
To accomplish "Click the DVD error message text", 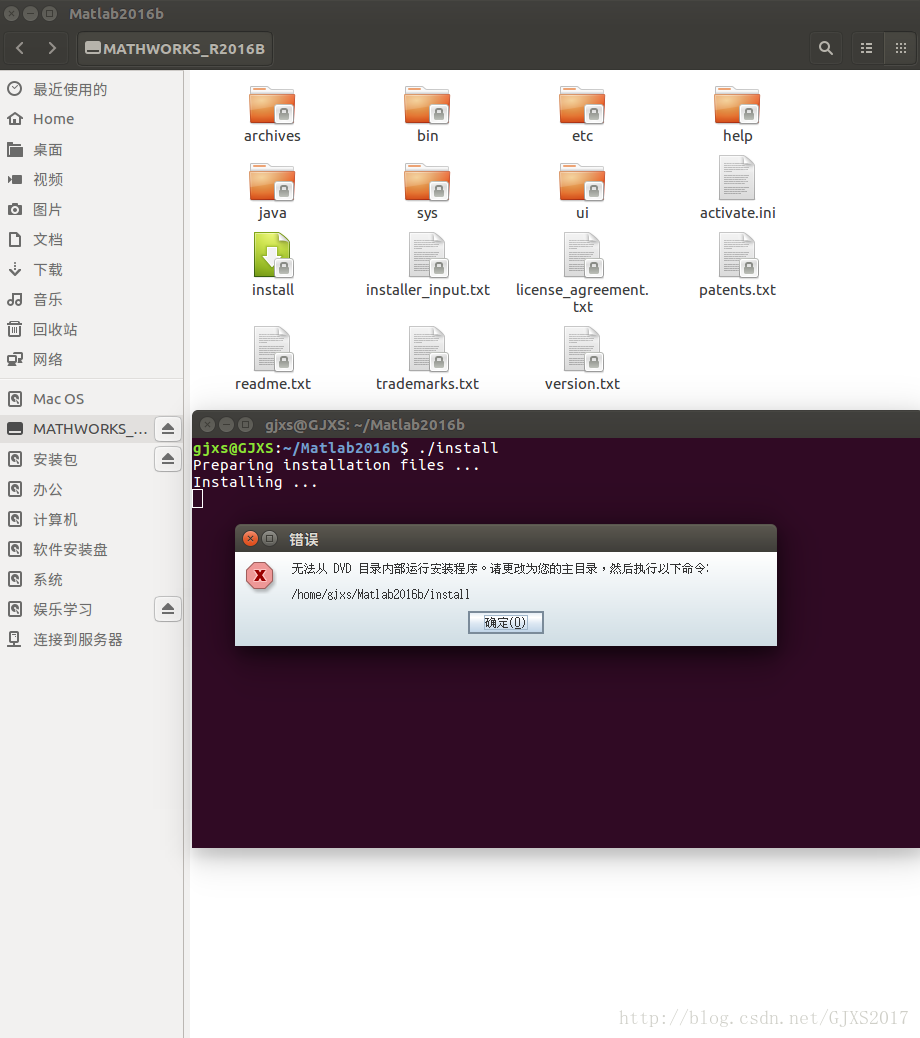I will (500, 569).
